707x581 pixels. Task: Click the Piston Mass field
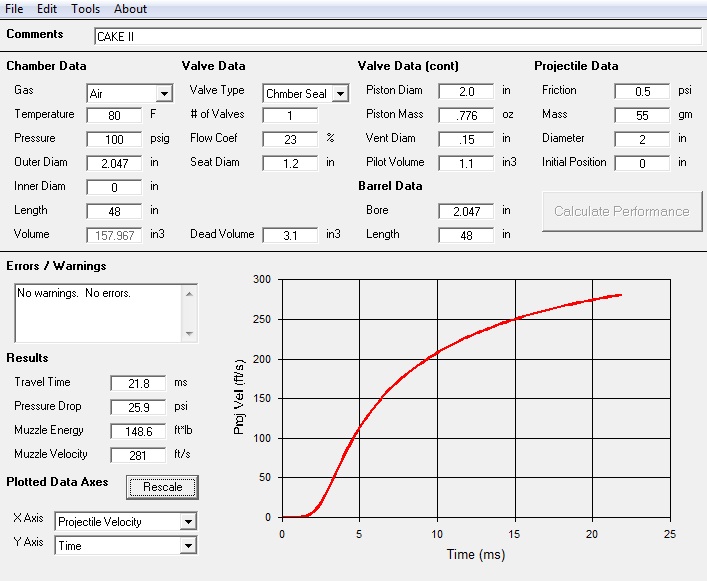[466, 115]
